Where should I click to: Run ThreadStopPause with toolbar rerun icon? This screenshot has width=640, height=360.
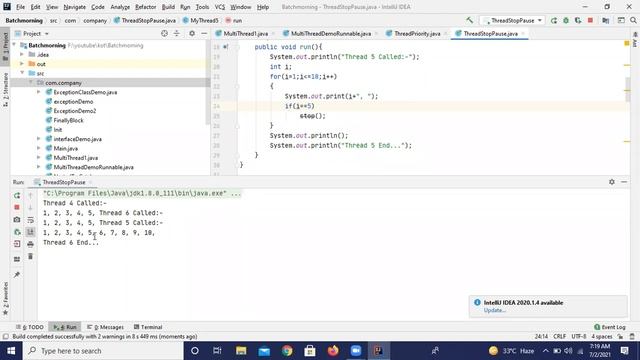[554, 20]
